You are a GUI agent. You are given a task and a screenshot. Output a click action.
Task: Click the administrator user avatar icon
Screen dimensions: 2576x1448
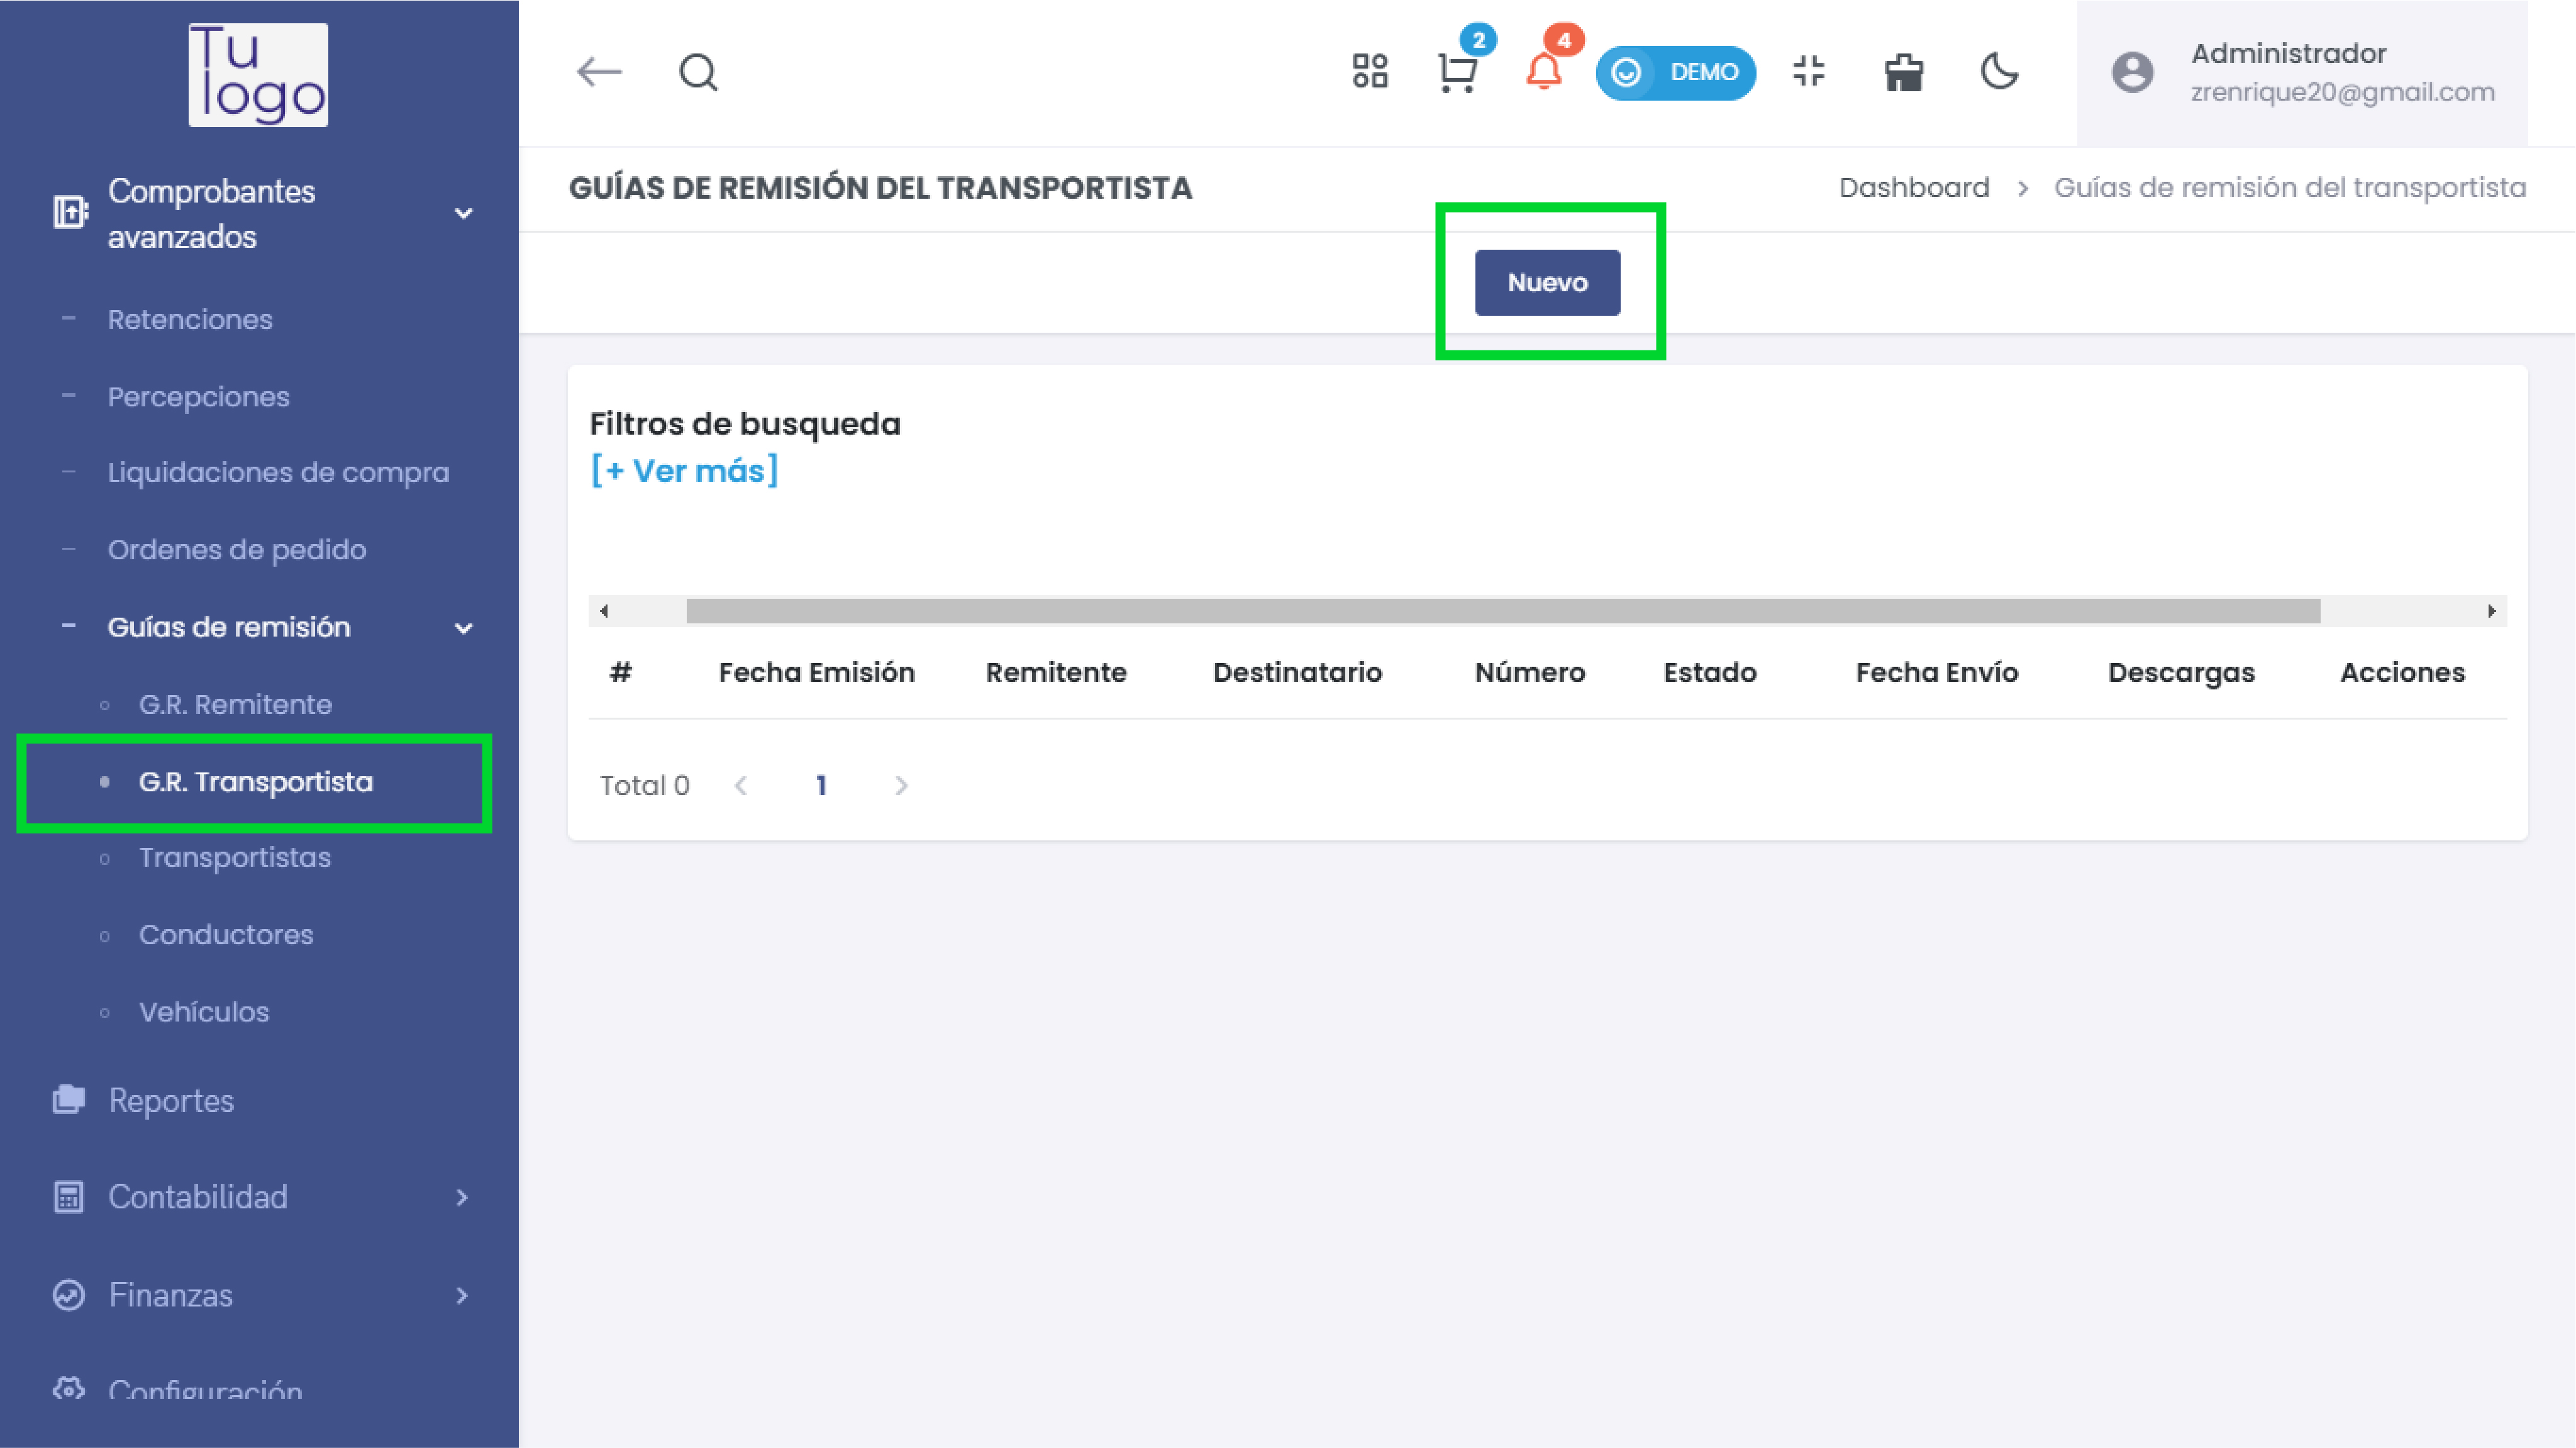point(2132,72)
